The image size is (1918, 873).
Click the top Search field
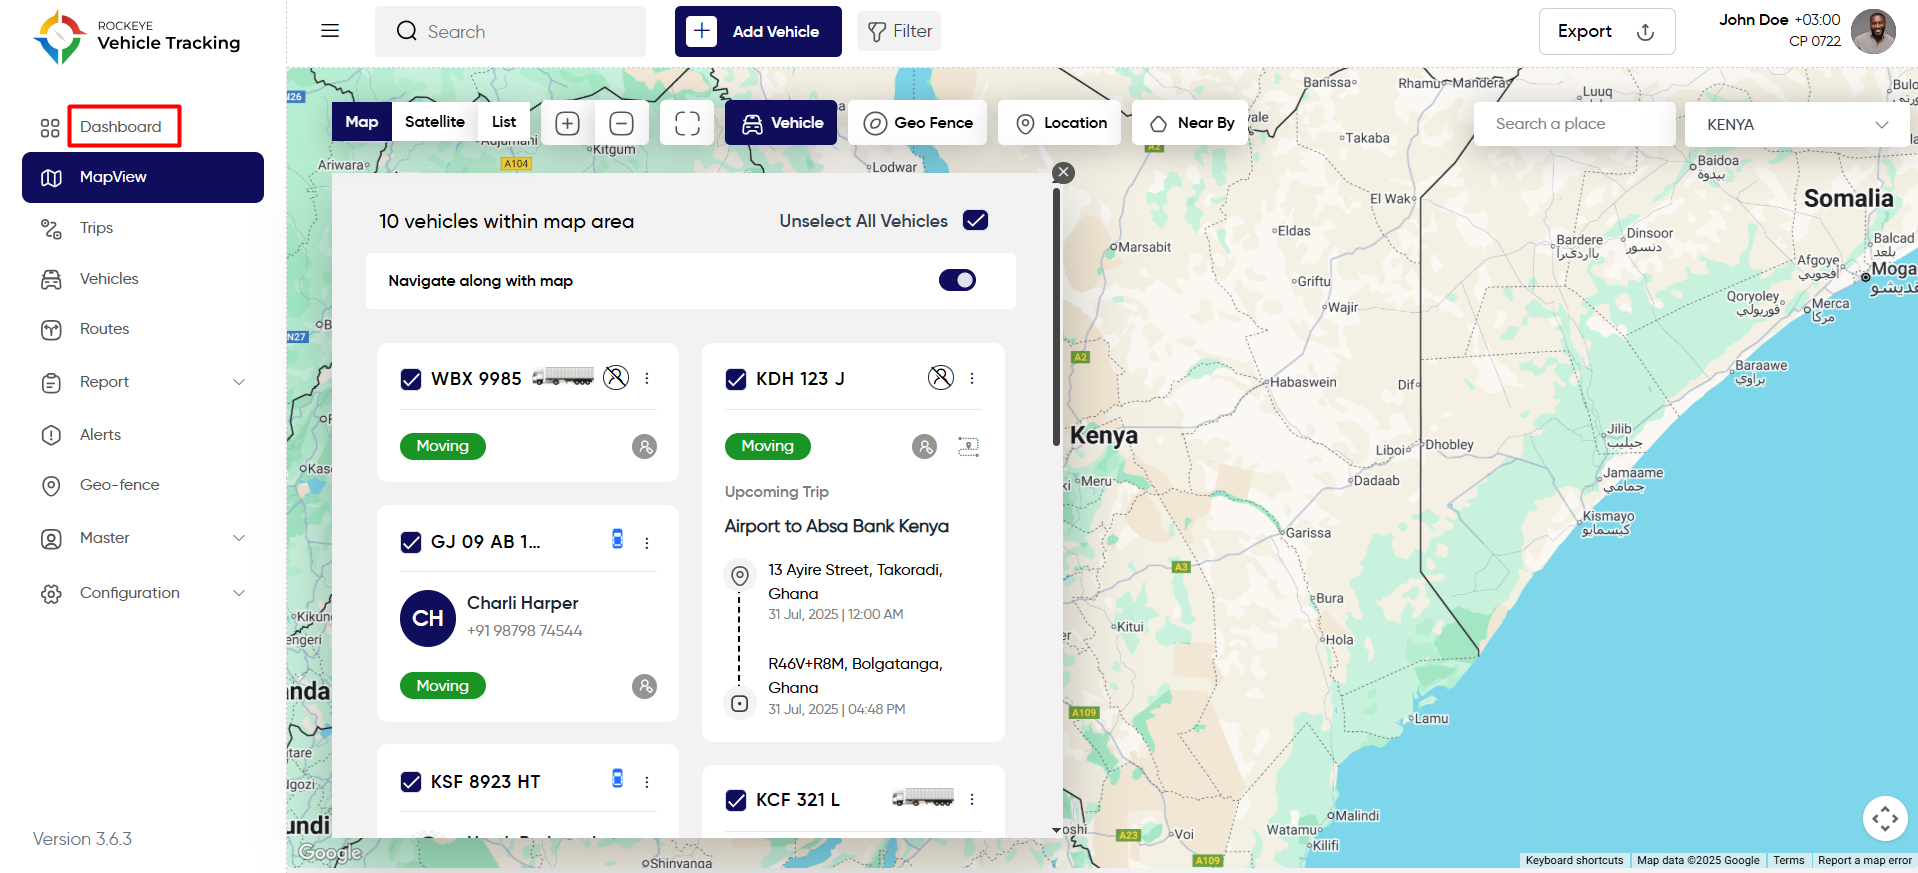pyautogui.click(x=510, y=31)
